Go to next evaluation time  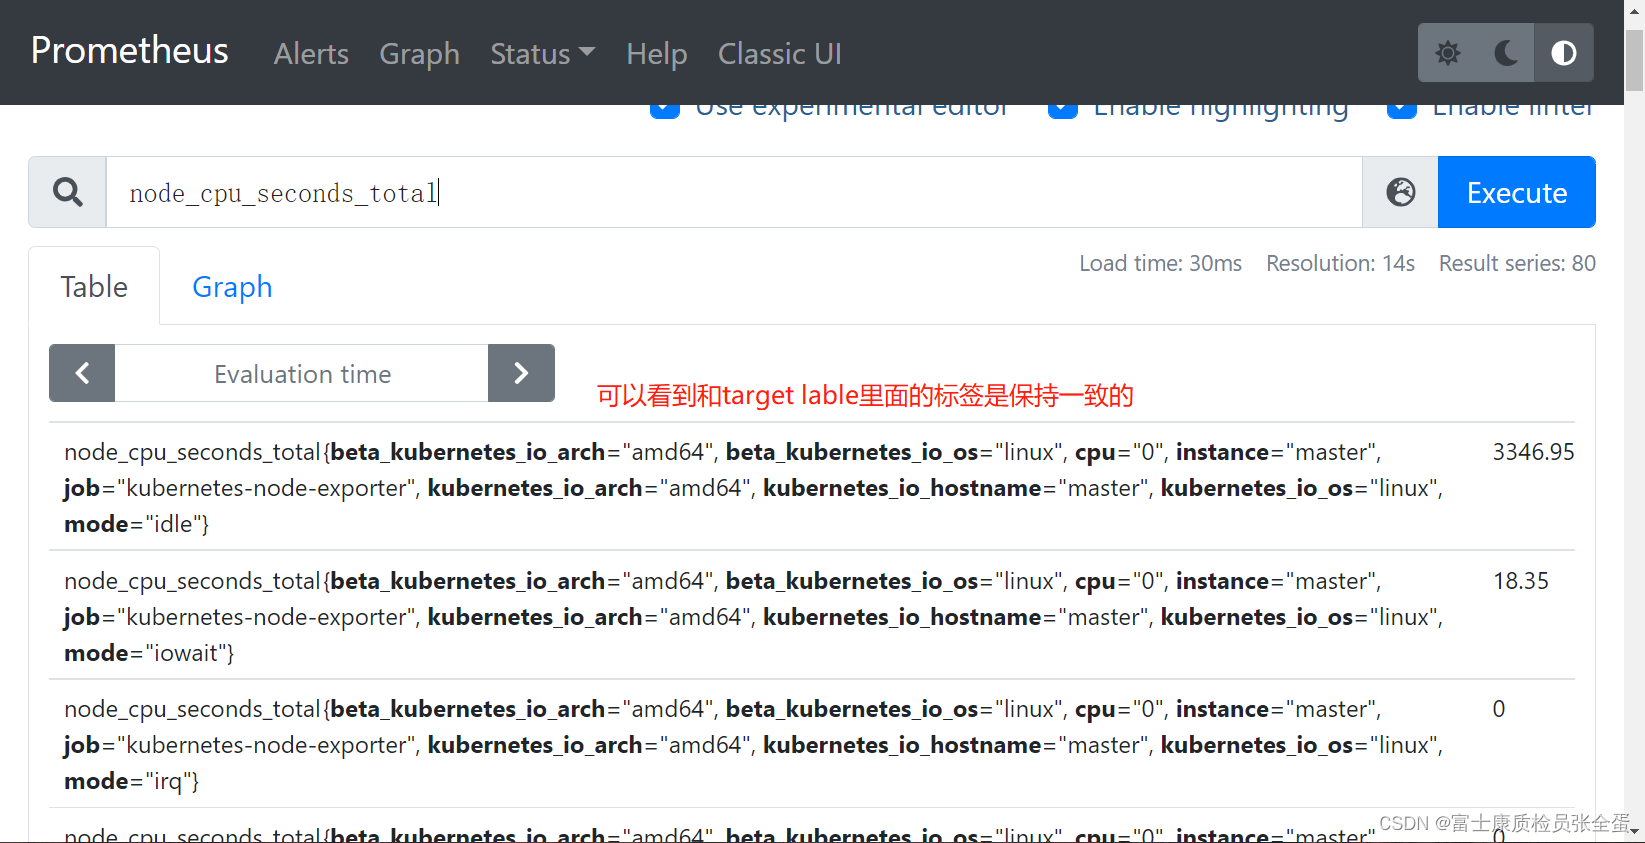tap(521, 373)
